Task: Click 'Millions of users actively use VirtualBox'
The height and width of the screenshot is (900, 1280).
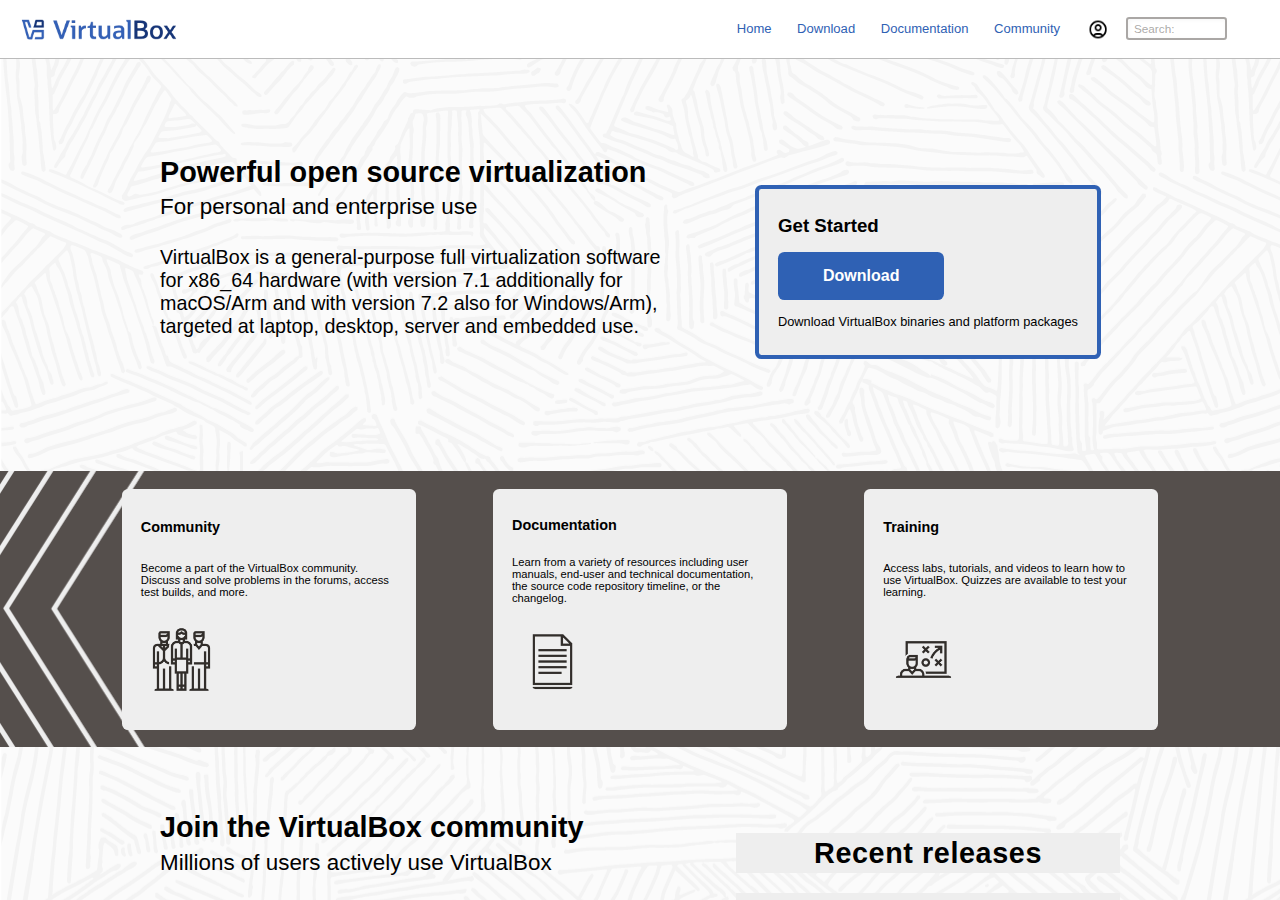Action: tap(356, 862)
